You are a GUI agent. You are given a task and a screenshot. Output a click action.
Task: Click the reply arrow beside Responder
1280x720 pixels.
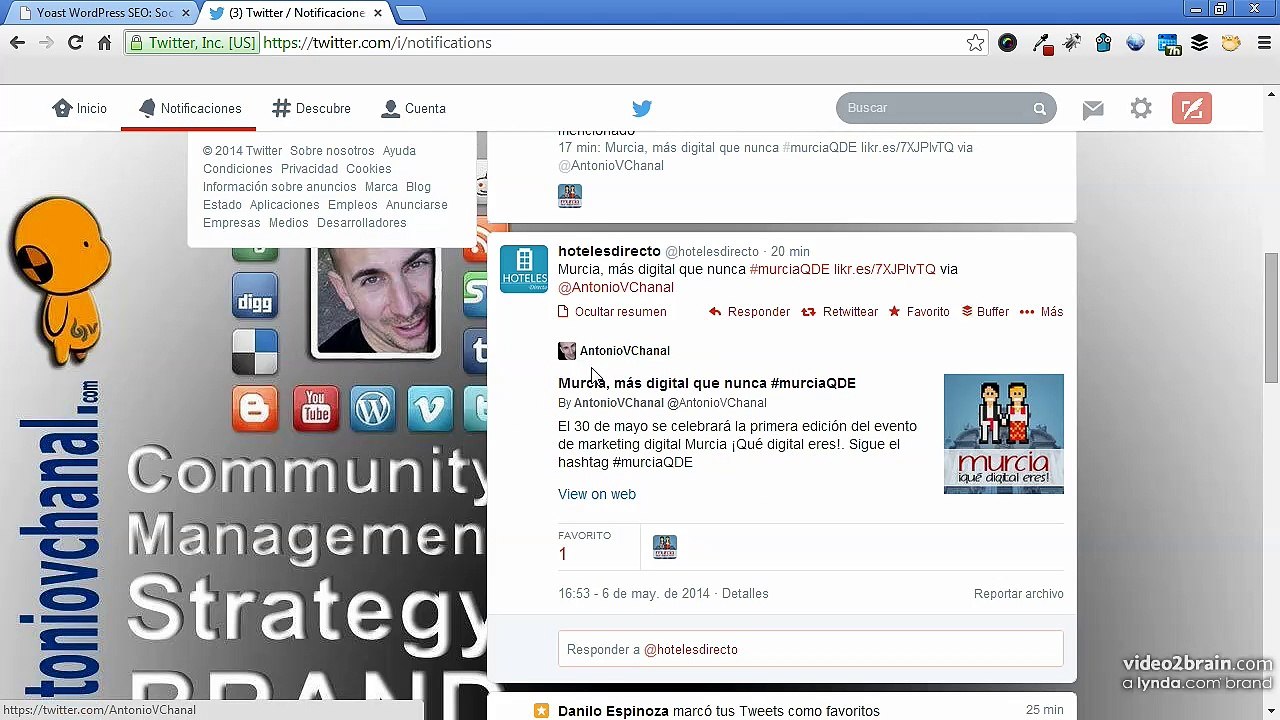(715, 312)
